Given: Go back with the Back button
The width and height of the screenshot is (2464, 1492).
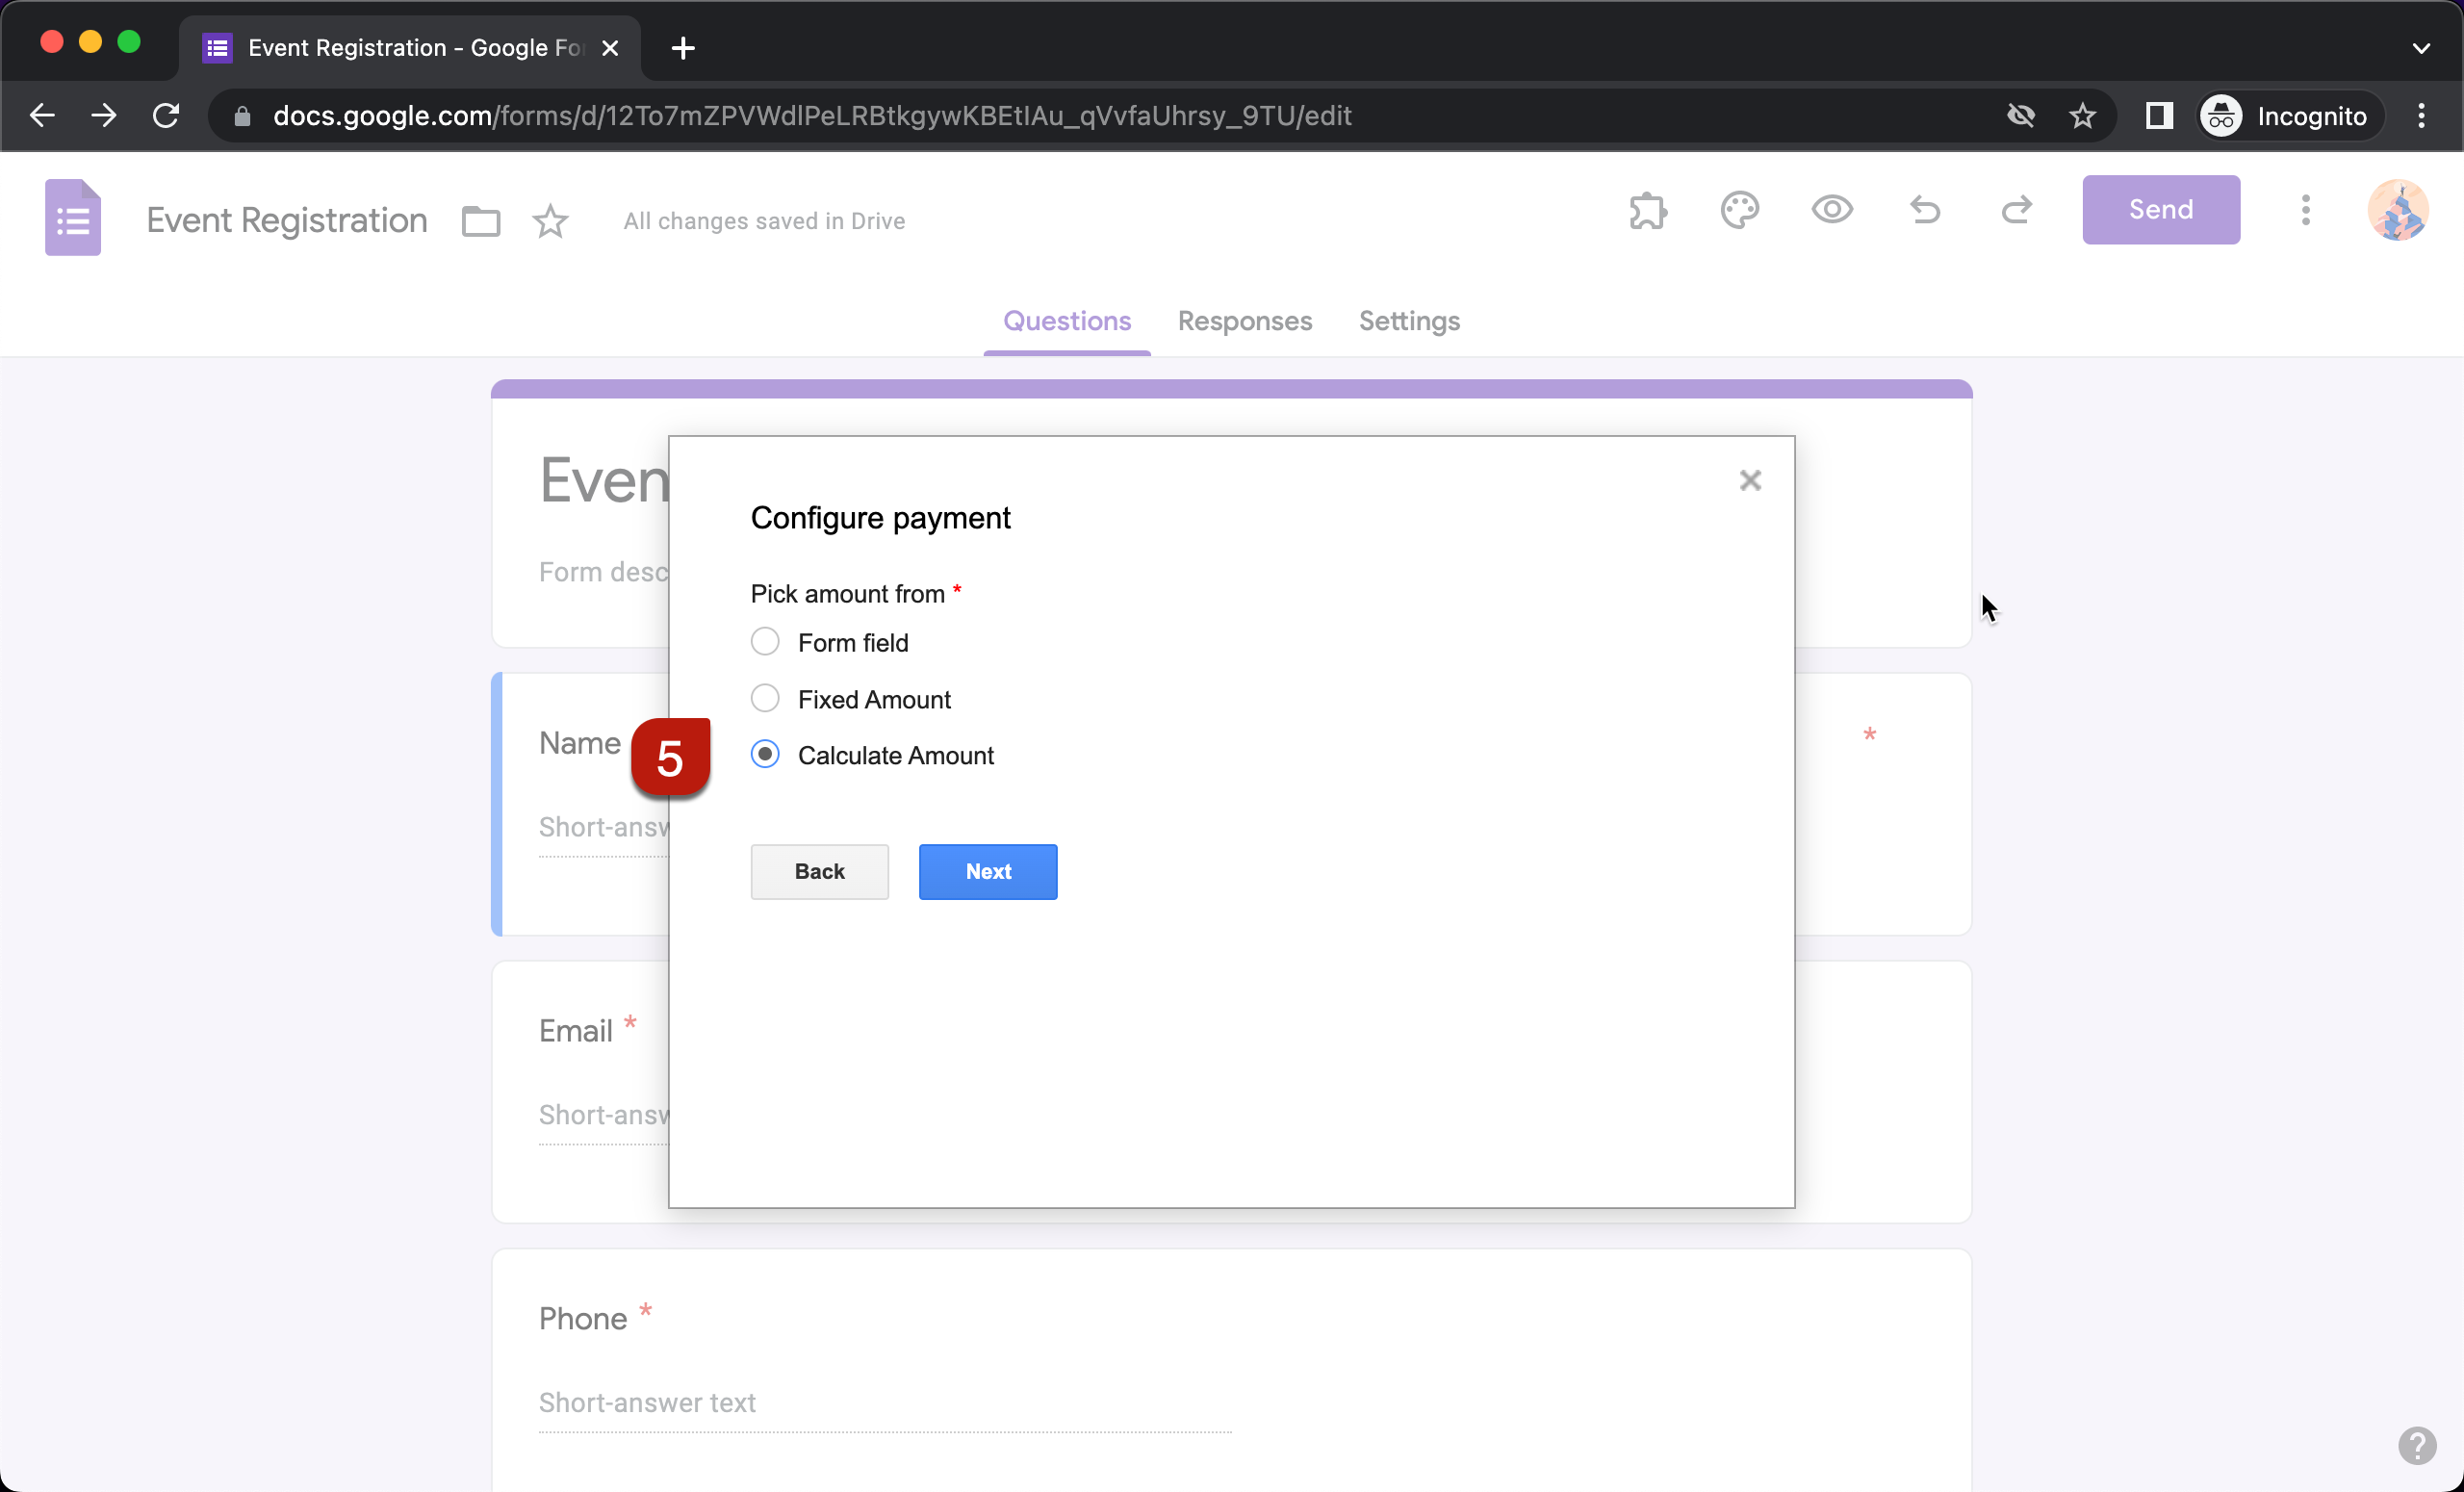Looking at the screenshot, I should point(819,871).
